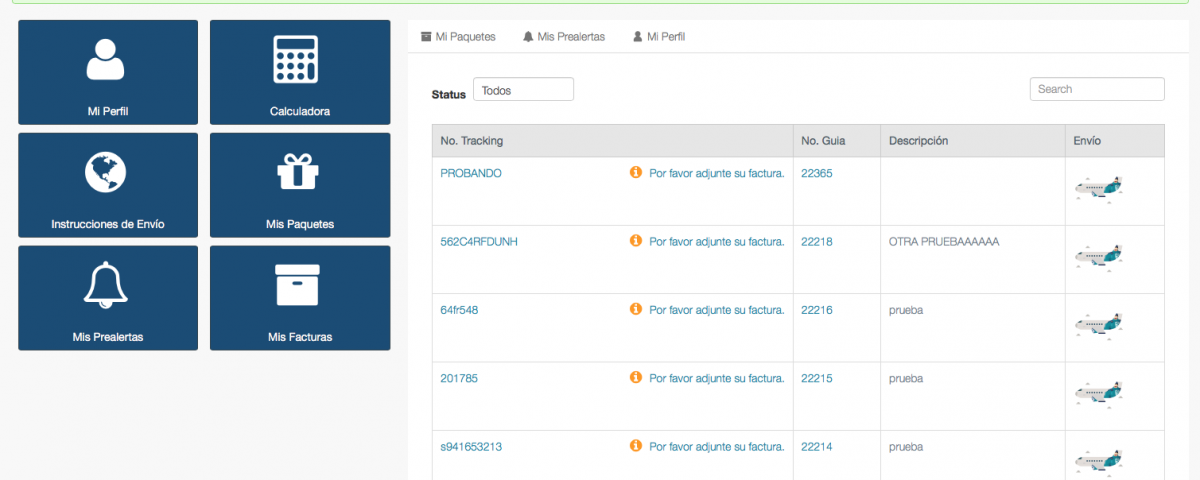Open the Instrucciones de Envío tile
1200x480 pixels.
click(x=108, y=185)
